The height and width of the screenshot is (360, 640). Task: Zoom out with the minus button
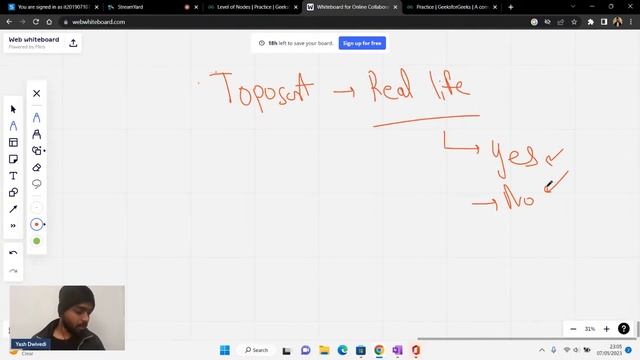tap(573, 329)
